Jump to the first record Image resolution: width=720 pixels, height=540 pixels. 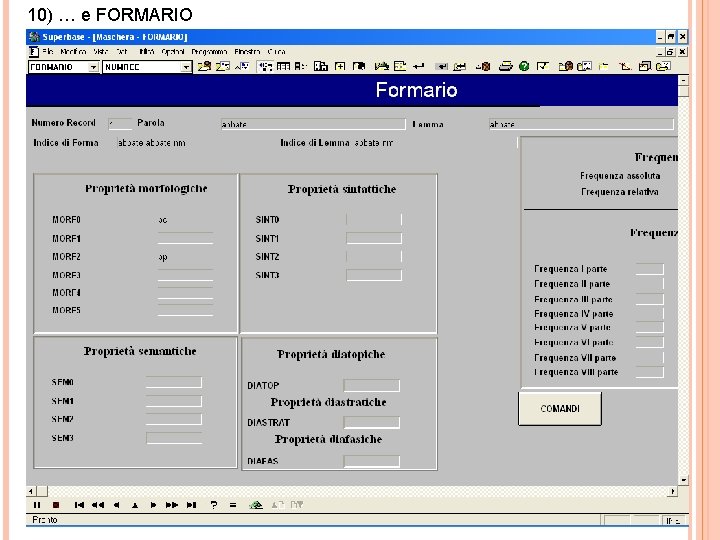pyautogui.click(x=79, y=505)
